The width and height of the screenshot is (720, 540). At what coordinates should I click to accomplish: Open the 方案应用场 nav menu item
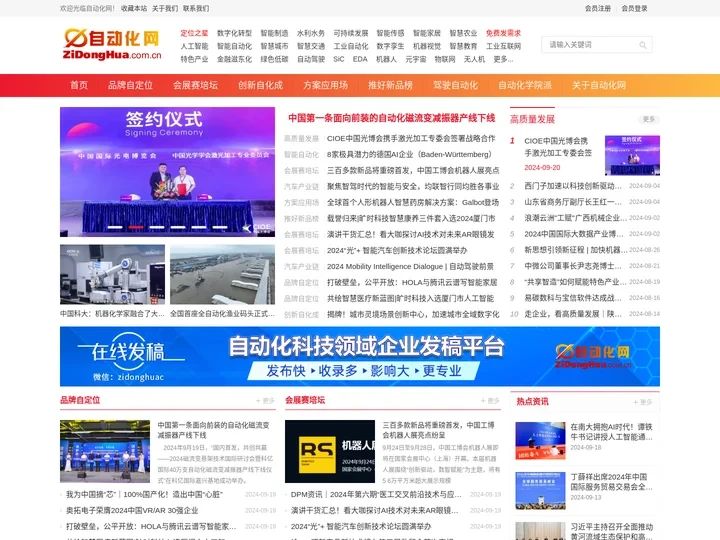click(325, 85)
